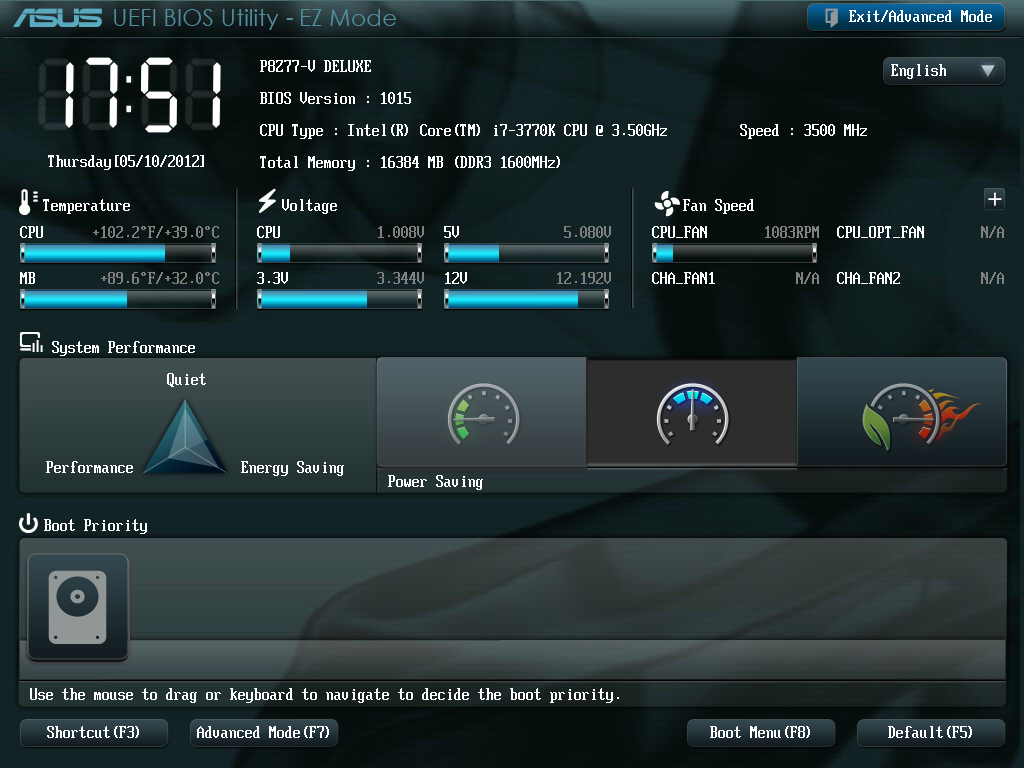Click the 3.344V voltage reading
Screen dimensions: 1024x768
[400, 279]
